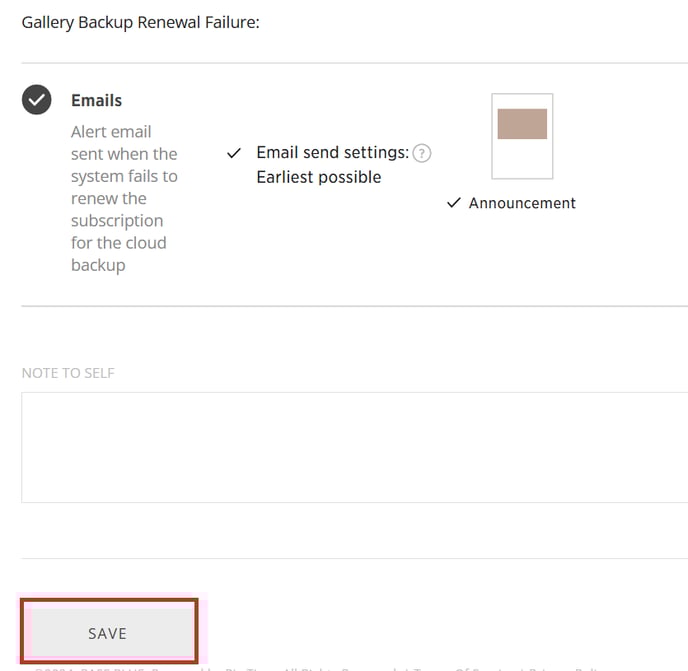The image size is (688, 671).
Task: Click the checkmark beside Email send settings
Action: (x=234, y=153)
